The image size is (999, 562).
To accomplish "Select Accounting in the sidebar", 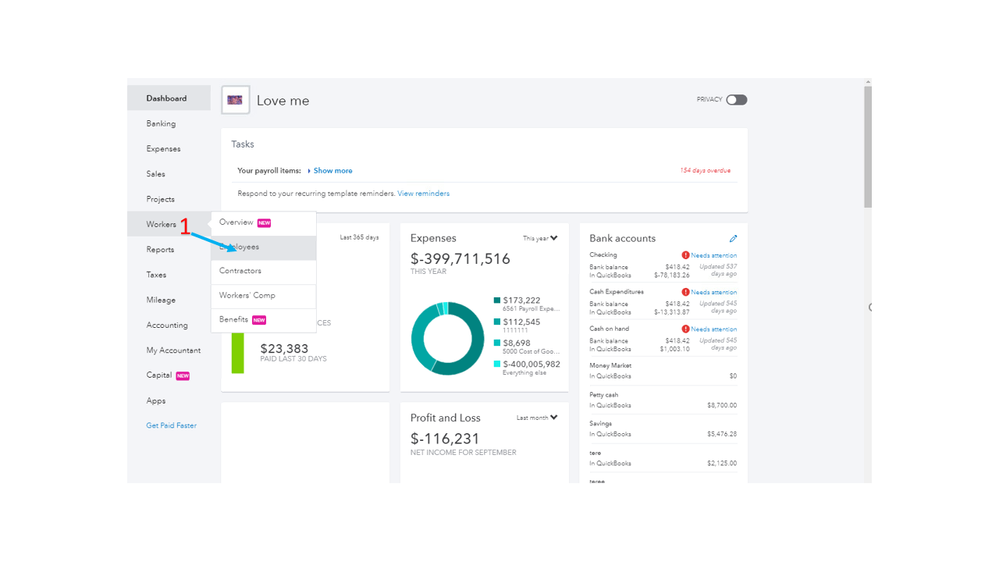I will 167,325.
